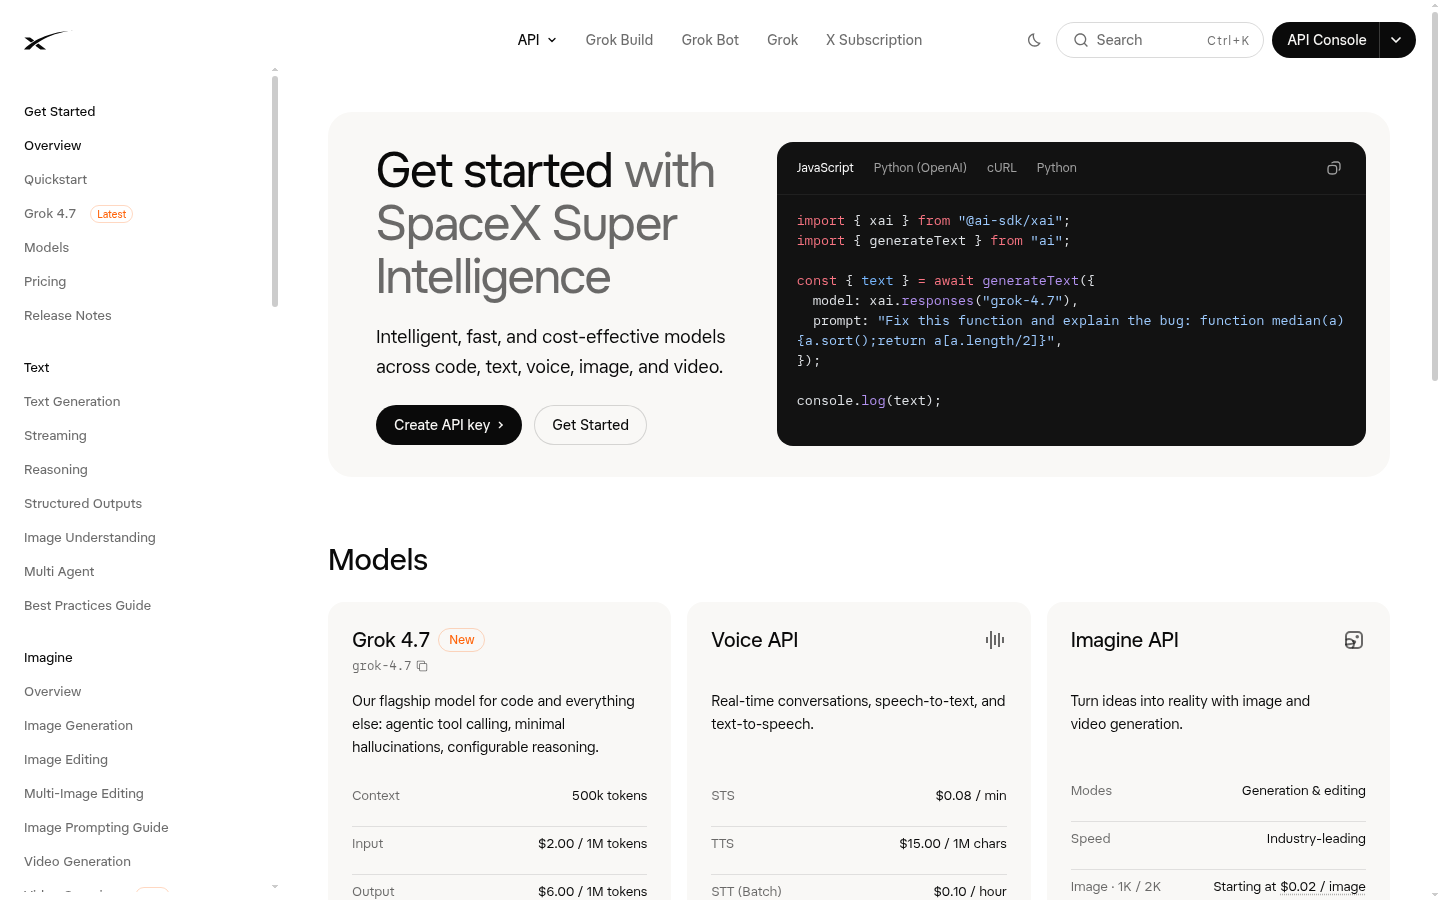The height and width of the screenshot is (900, 1440).
Task: Open Multi-Image Editing sidebar link
Action: click(84, 794)
